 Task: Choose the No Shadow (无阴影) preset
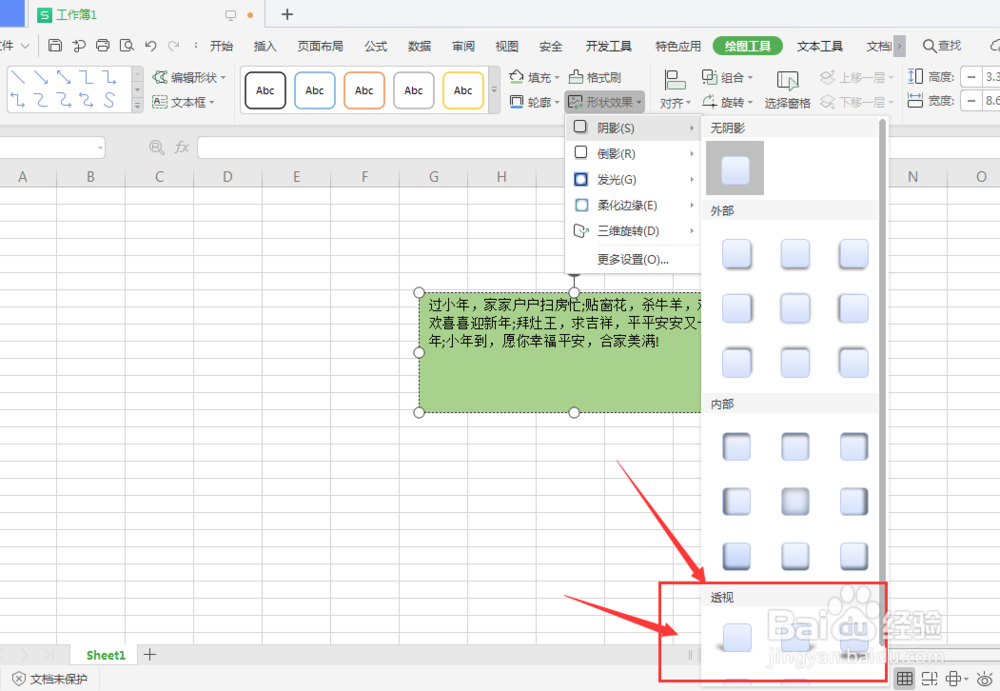[735, 168]
